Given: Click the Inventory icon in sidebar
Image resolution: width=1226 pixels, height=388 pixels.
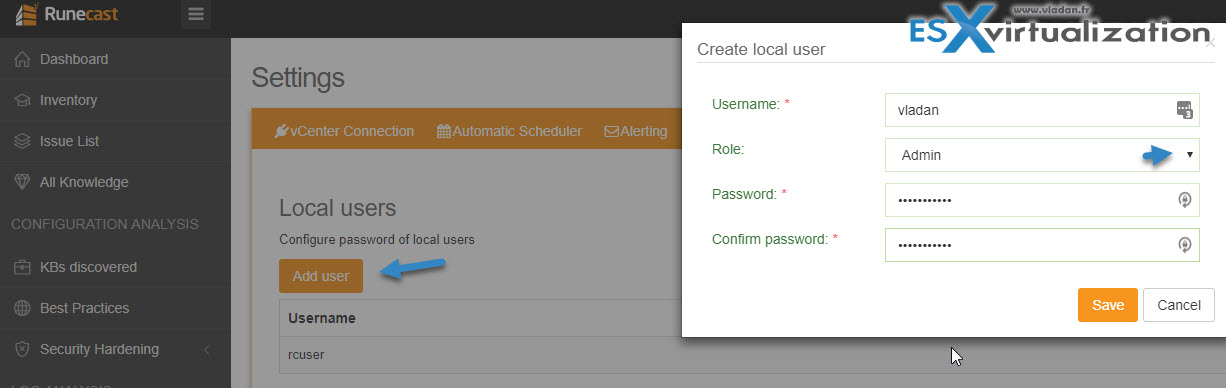Looking at the screenshot, I should (22, 100).
